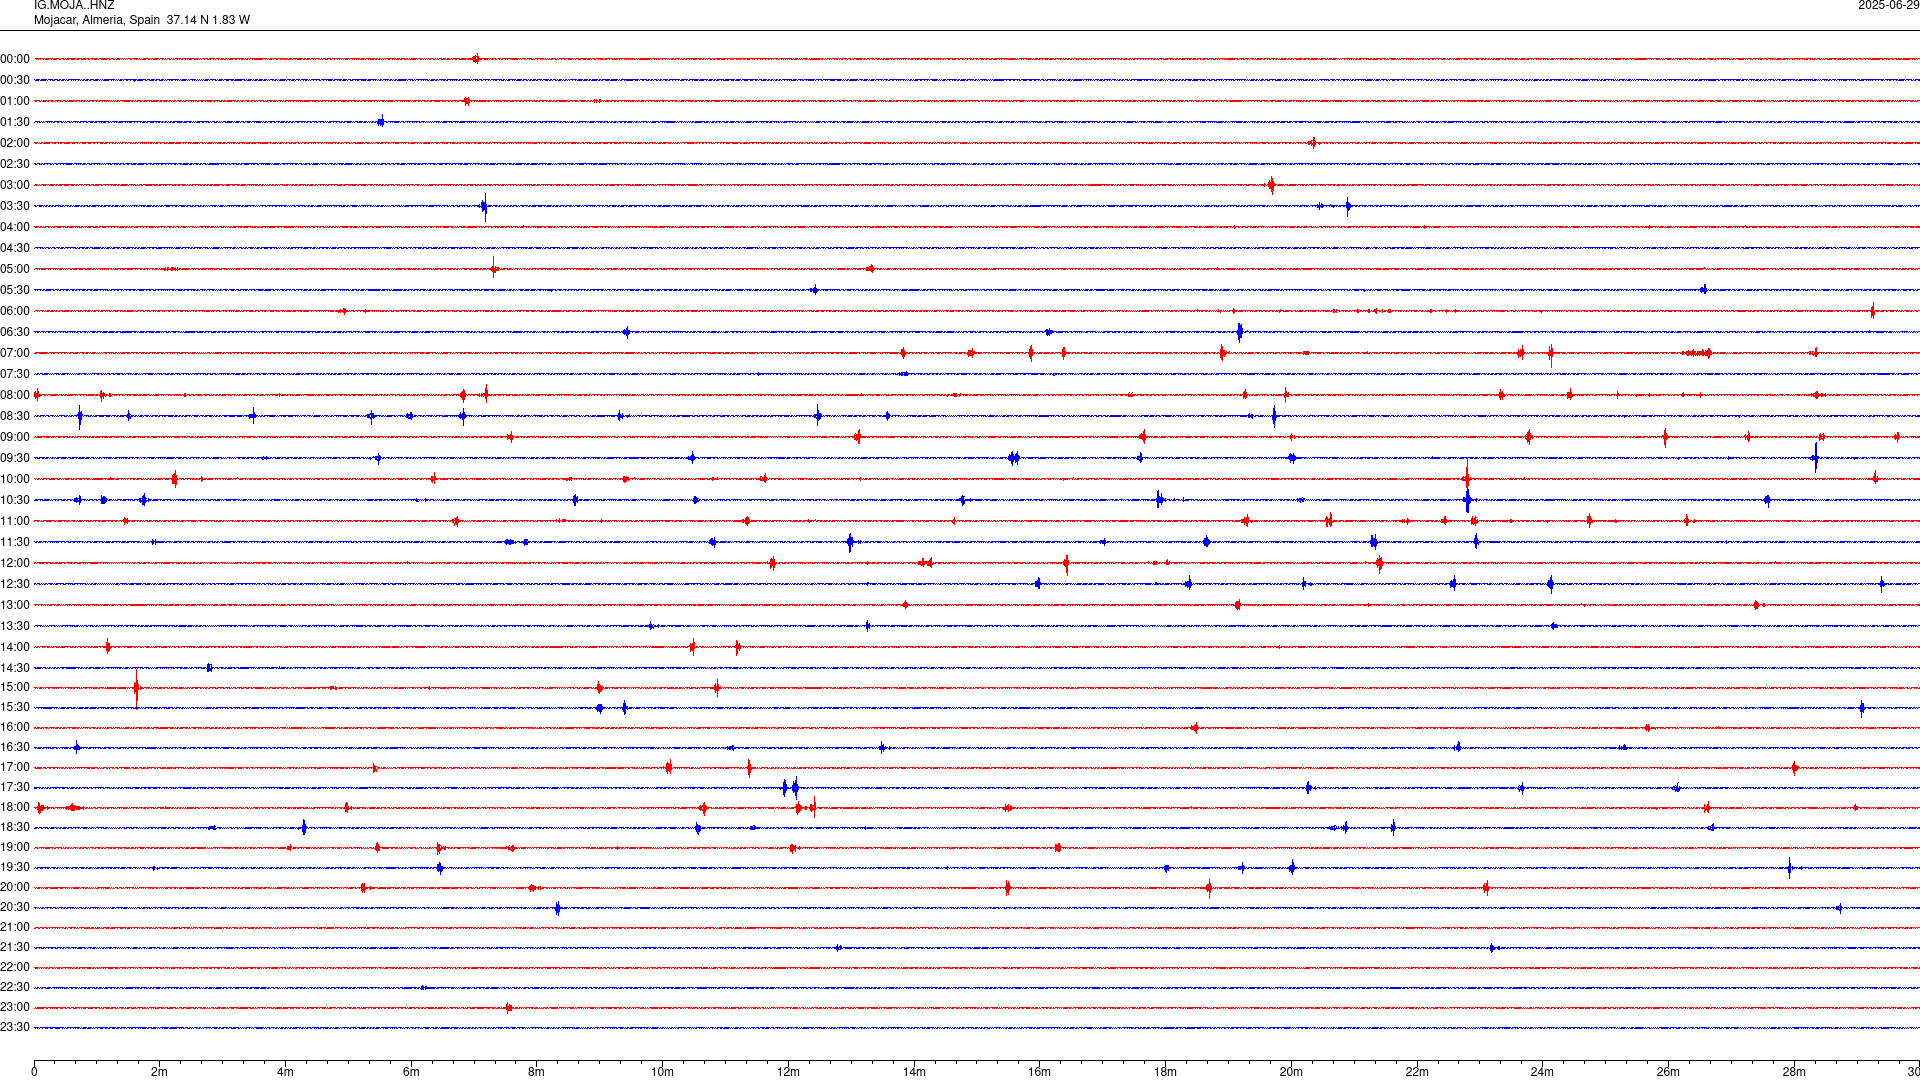Click the 07:30 row label
The image size is (1920, 1080).
pyautogui.click(x=15, y=374)
